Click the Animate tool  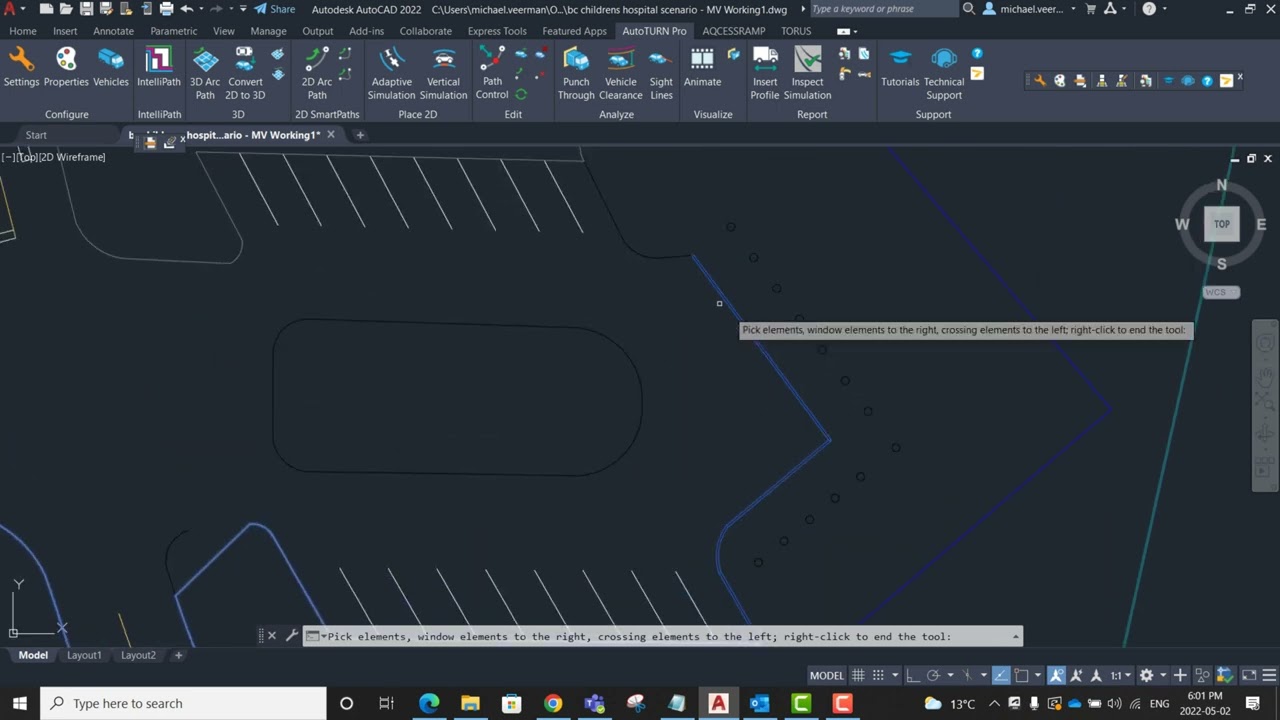point(702,67)
